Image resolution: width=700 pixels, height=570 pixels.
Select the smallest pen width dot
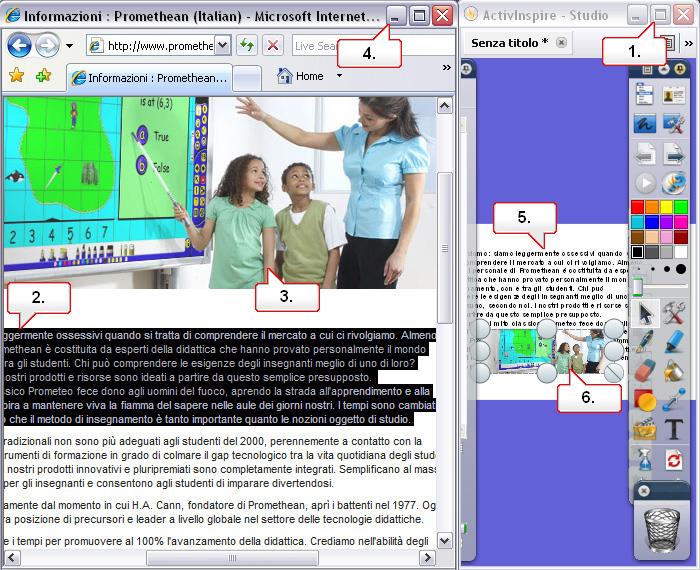(639, 269)
